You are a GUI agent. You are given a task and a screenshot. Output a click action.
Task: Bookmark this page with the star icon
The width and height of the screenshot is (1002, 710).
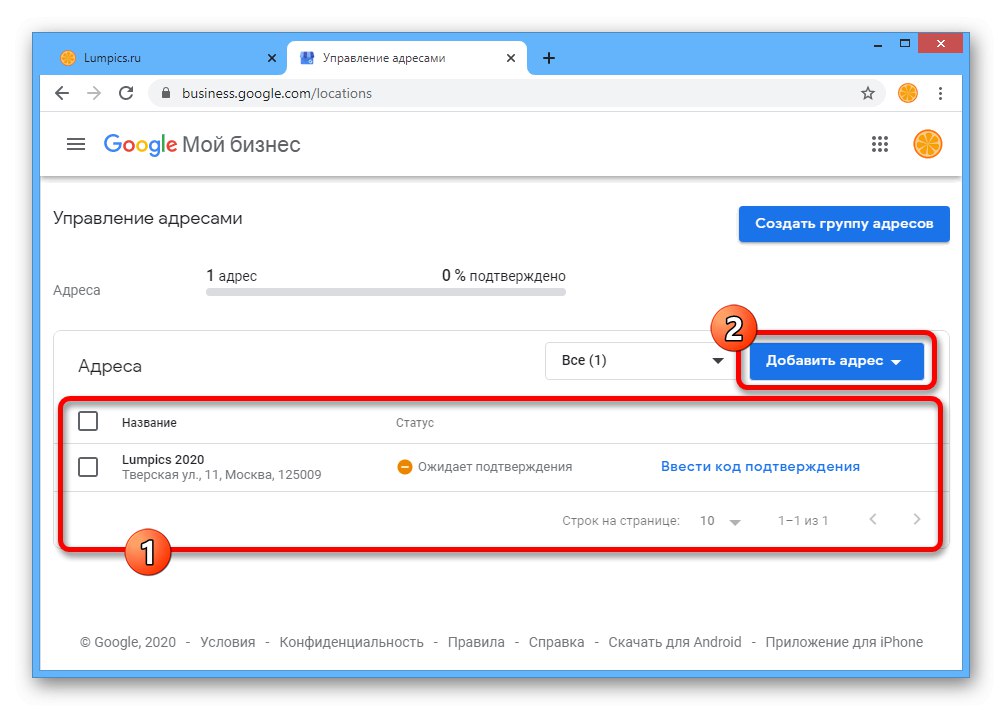tap(867, 93)
